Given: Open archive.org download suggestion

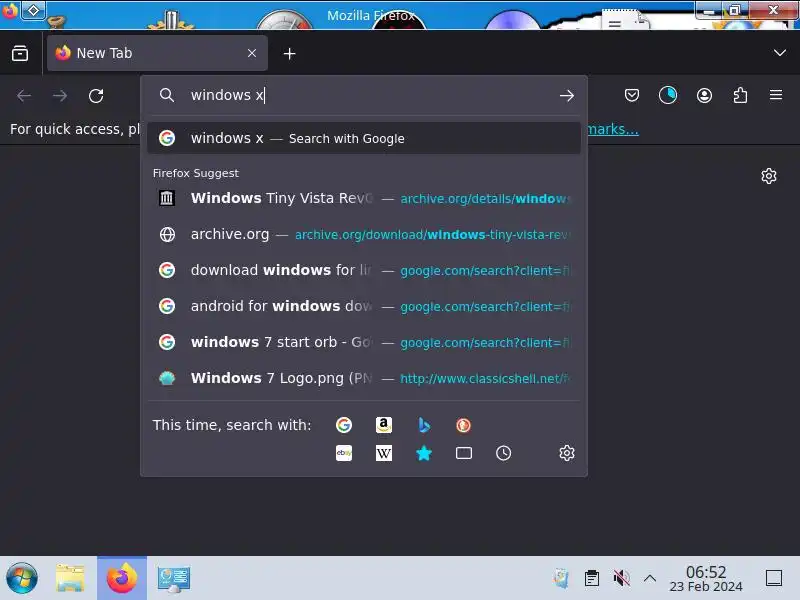Looking at the screenshot, I should pos(364,234).
